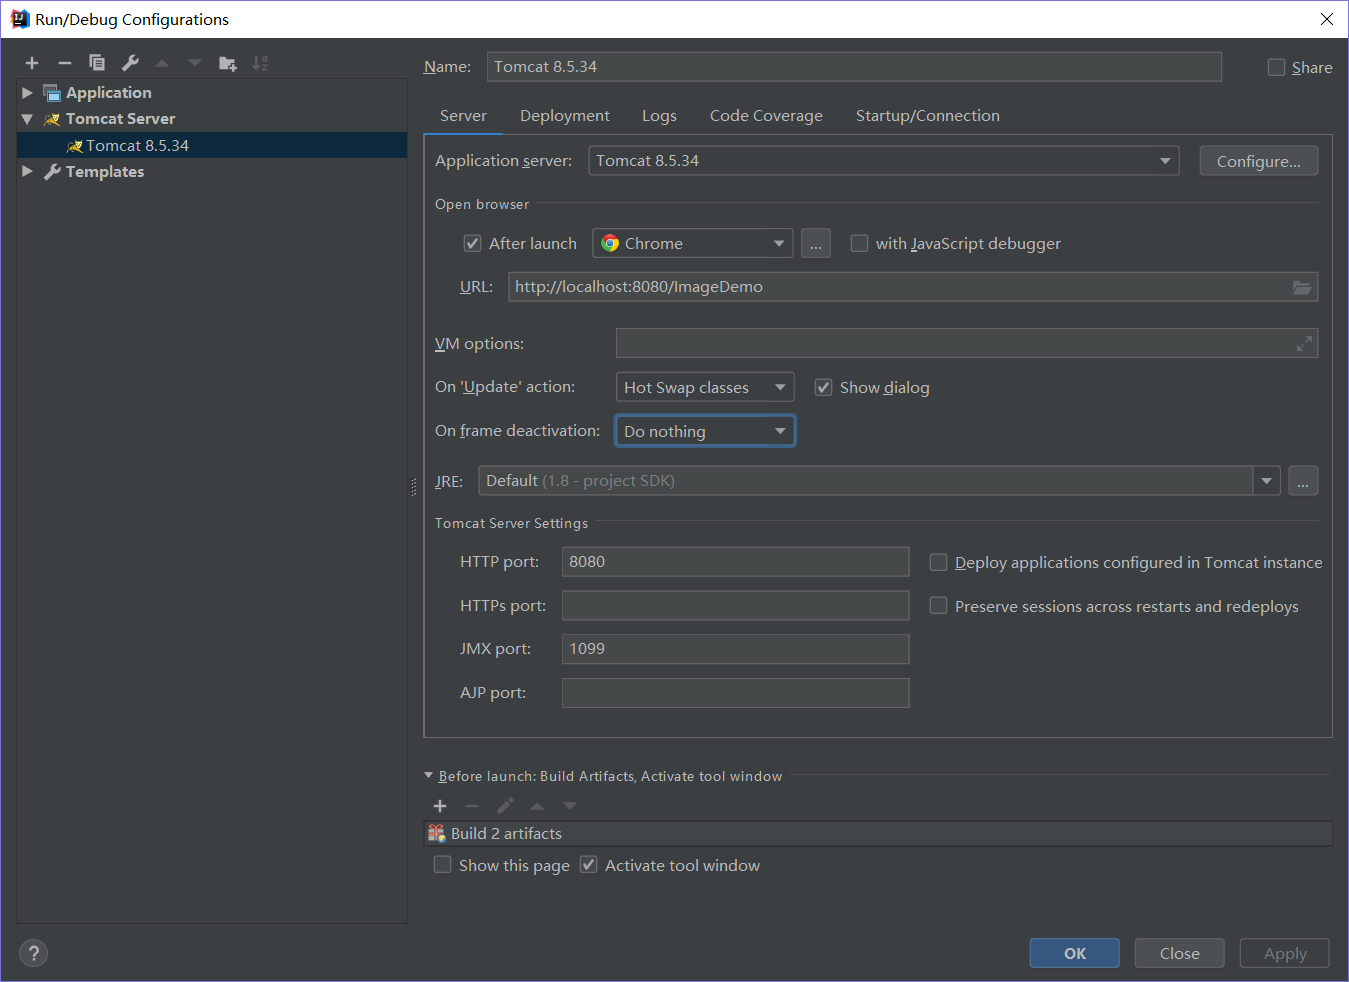Image resolution: width=1349 pixels, height=982 pixels.
Task: Open On 'Update' action dropdown
Action: (x=705, y=387)
